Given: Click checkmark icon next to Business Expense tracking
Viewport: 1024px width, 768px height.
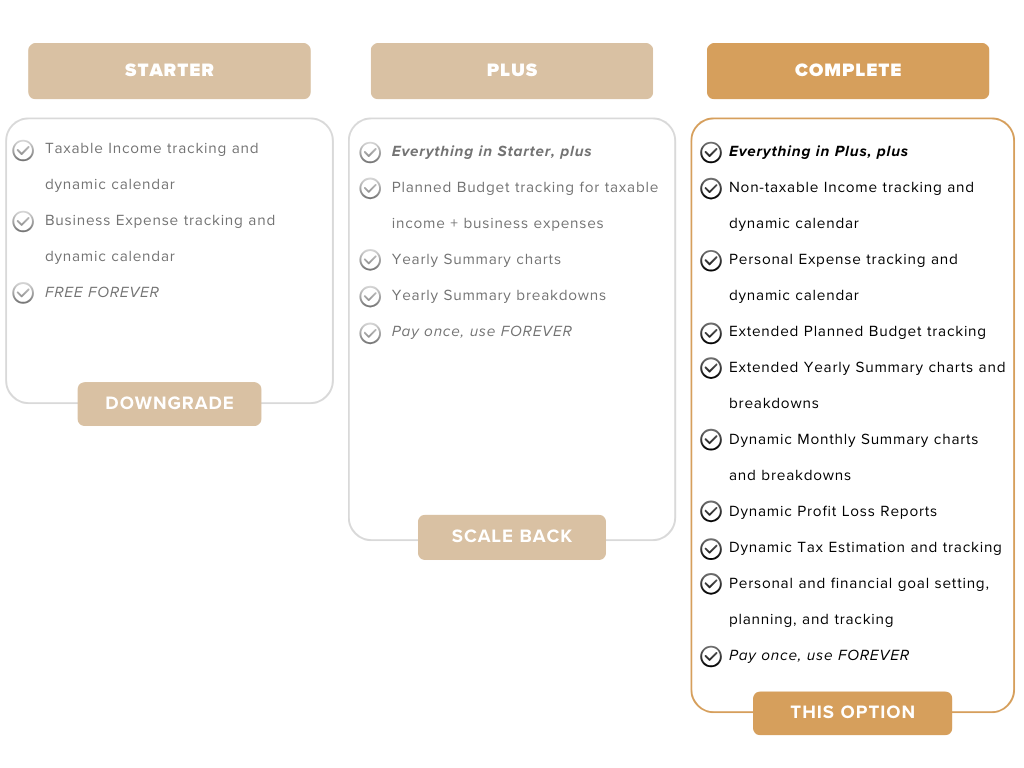Looking at the screenshot, I should coord(23,222).
